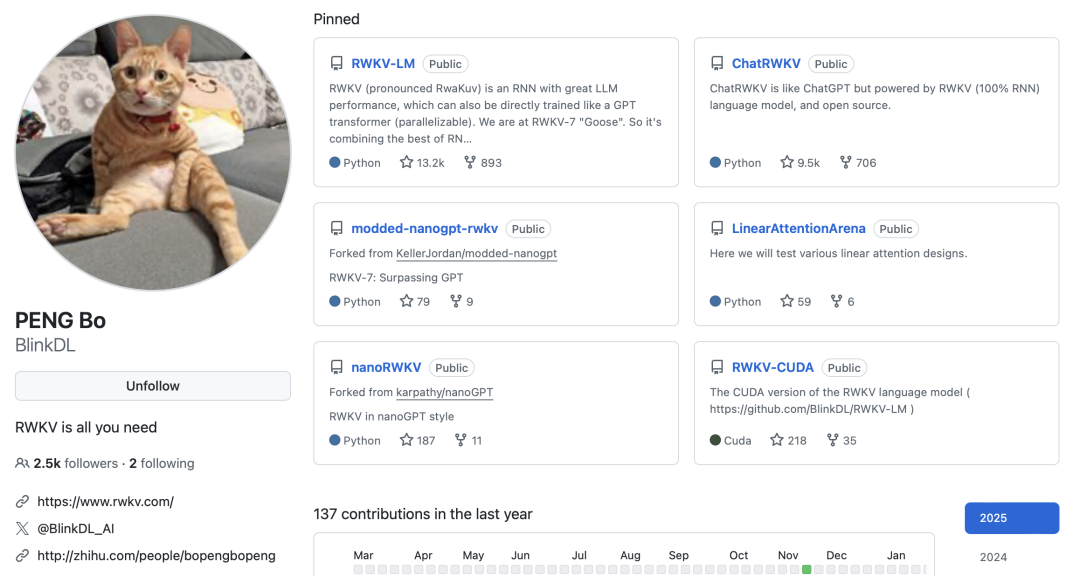Switch to the 2024 contributions year
This screenshot has height=576, width=1080.
point(993,557)
